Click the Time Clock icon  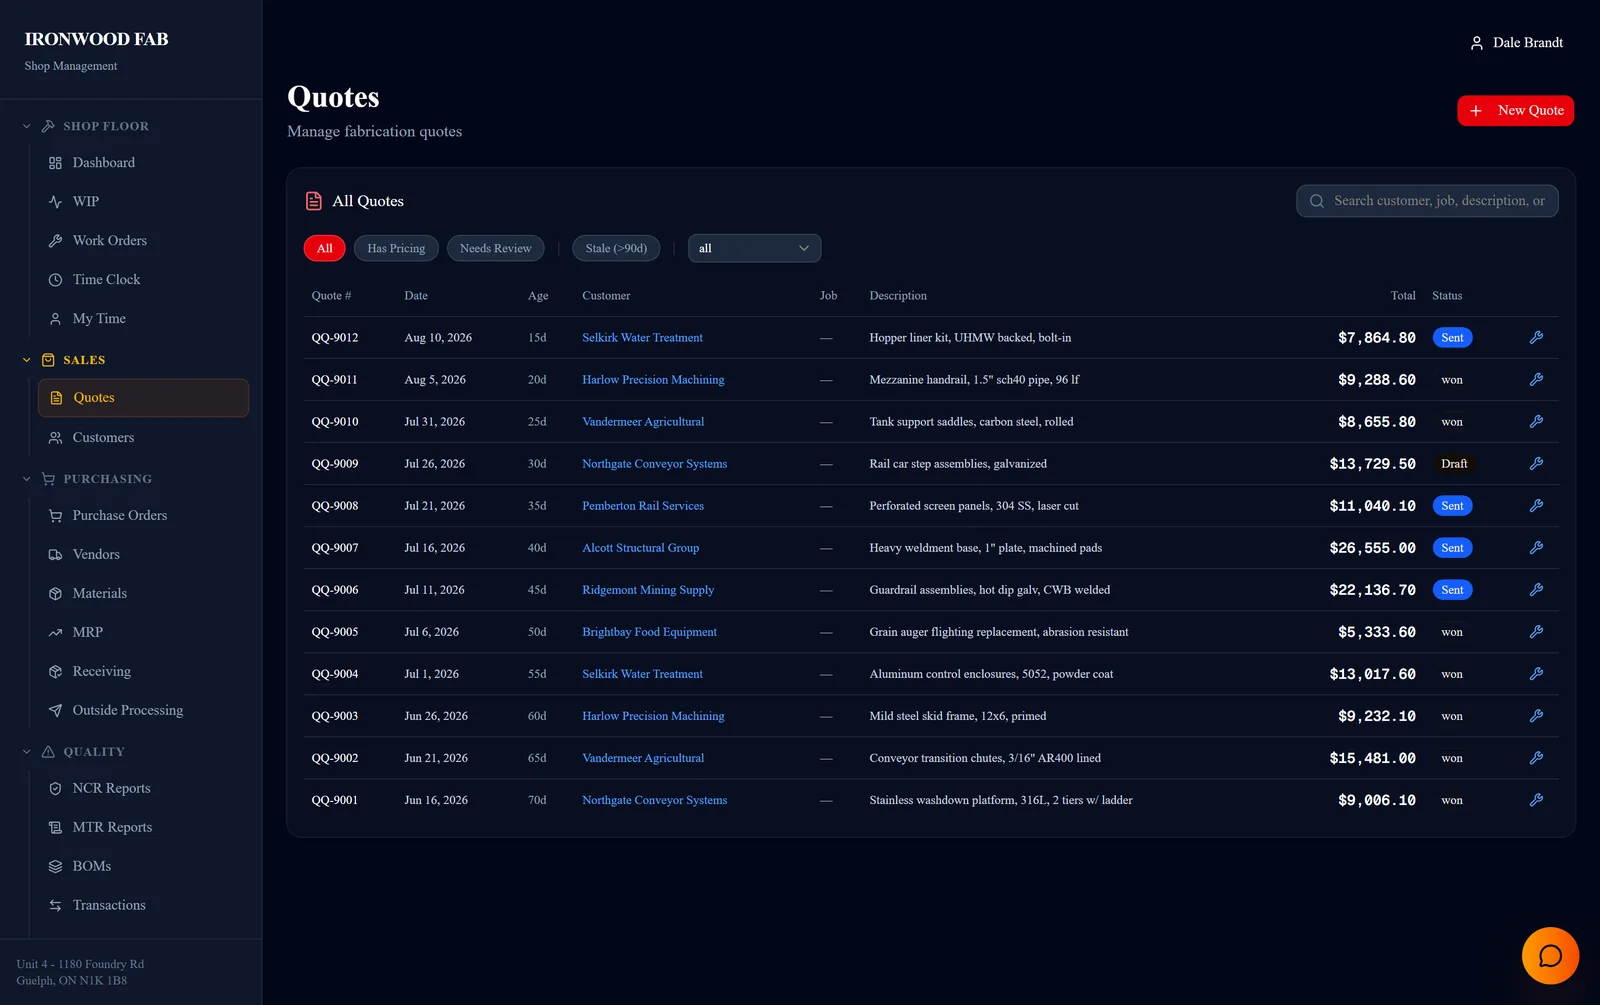tap(55, 280)
